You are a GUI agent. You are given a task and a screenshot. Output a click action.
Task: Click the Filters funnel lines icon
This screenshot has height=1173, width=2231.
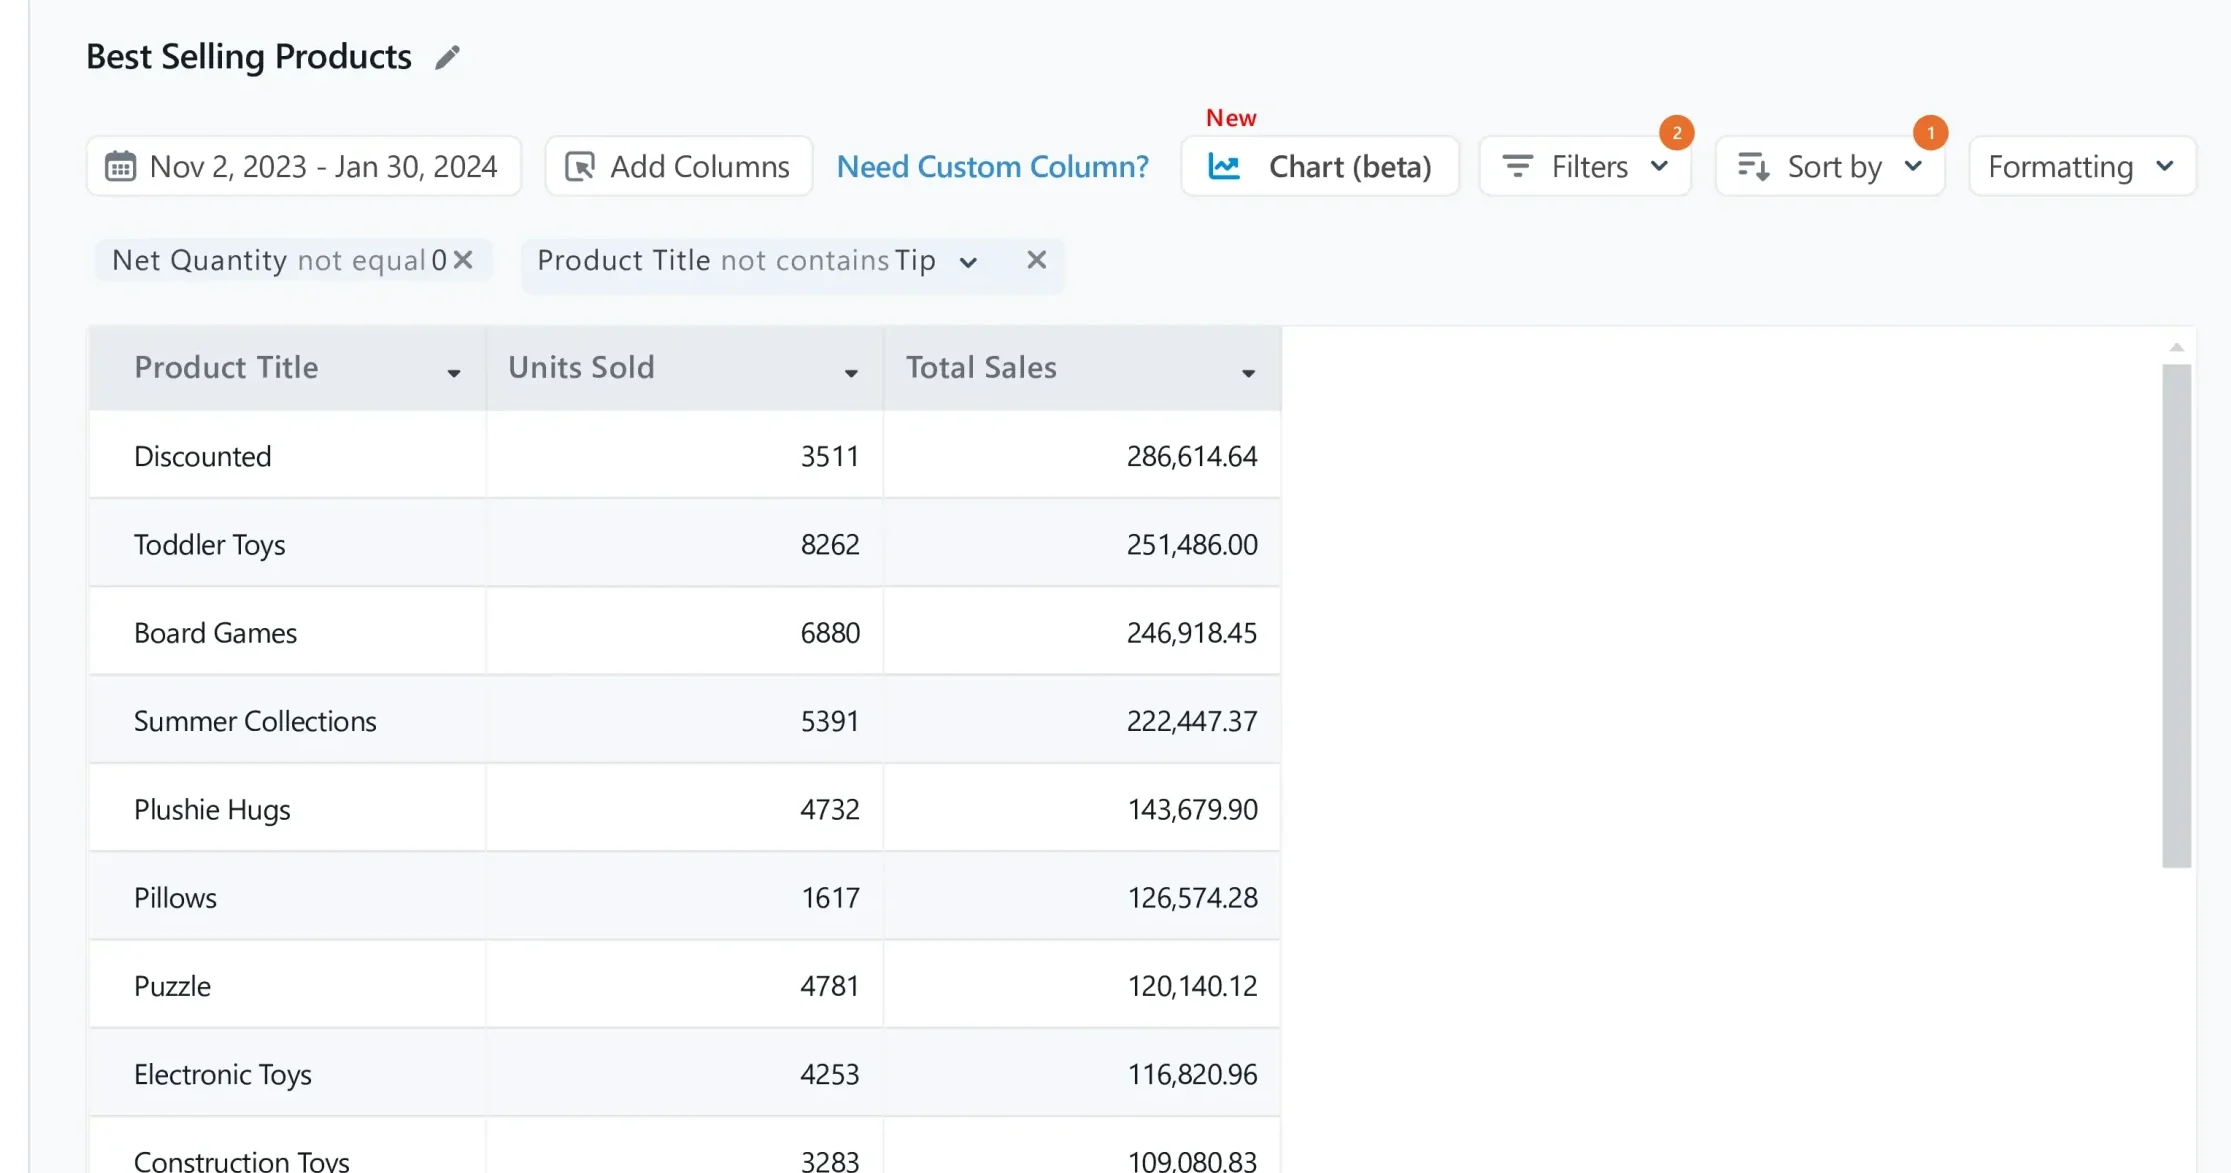pos(1517,166)
